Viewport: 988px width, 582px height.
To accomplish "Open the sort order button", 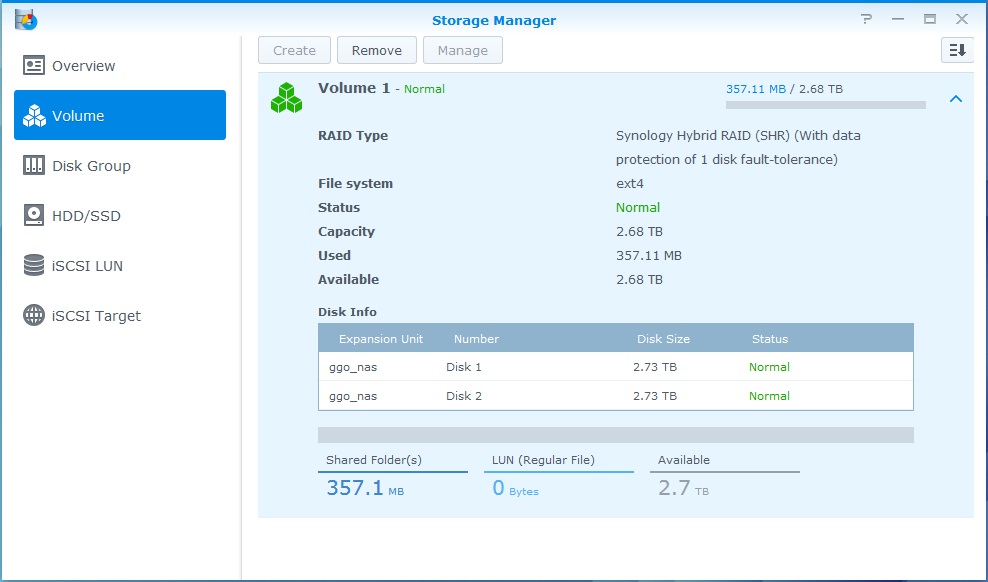I will click(956, 50).
